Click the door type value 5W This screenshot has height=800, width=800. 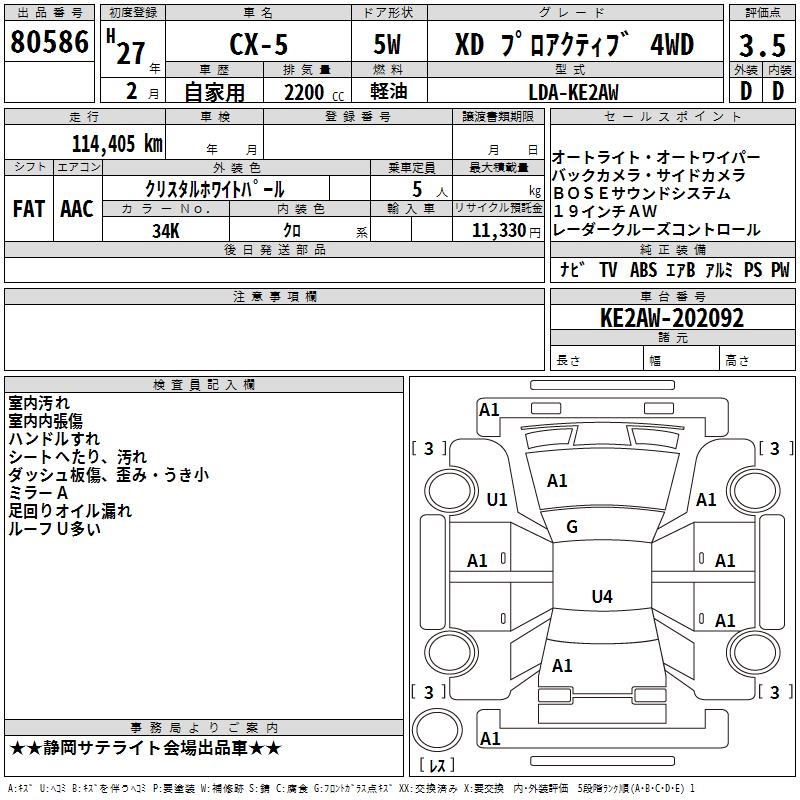click(387, 44)
